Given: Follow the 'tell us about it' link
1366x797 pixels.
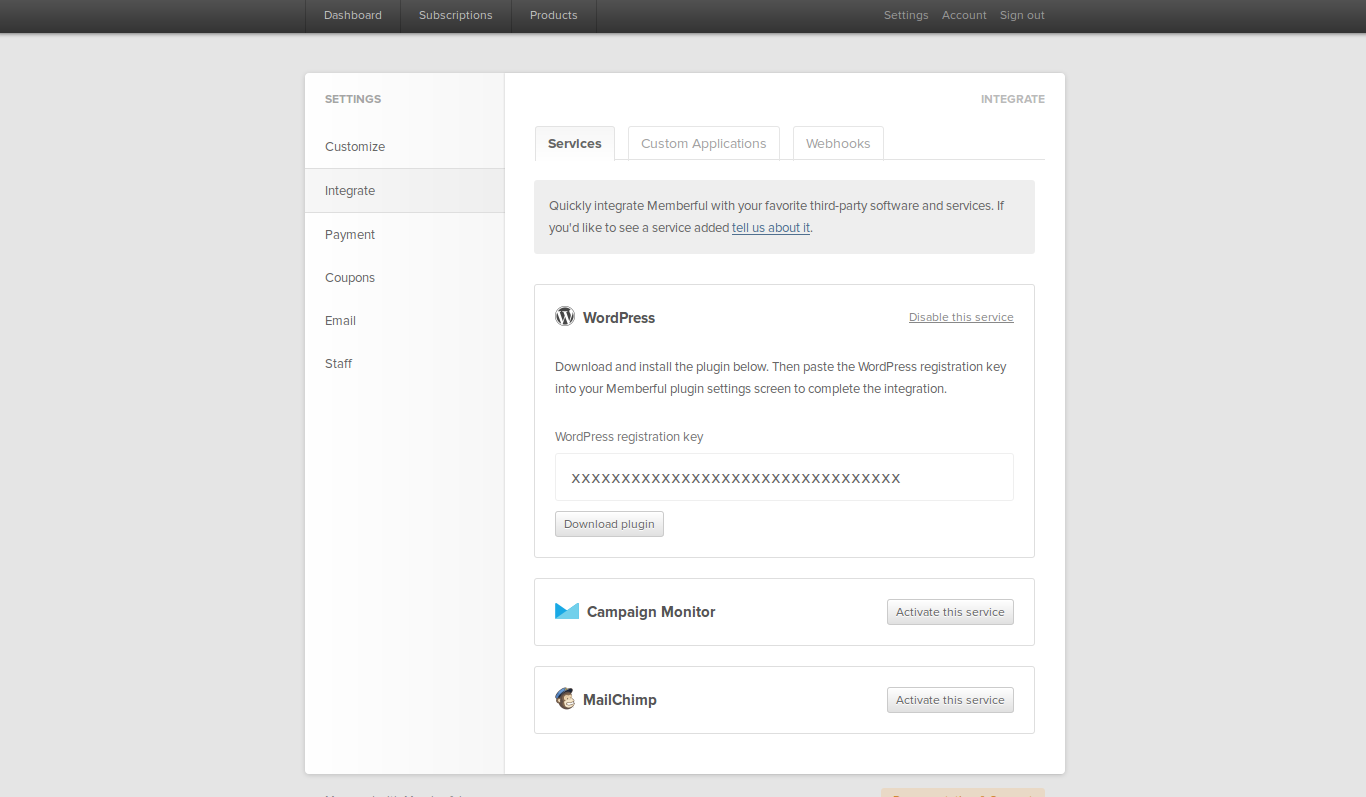Looking at the screenshot, I should coord(771,228).
